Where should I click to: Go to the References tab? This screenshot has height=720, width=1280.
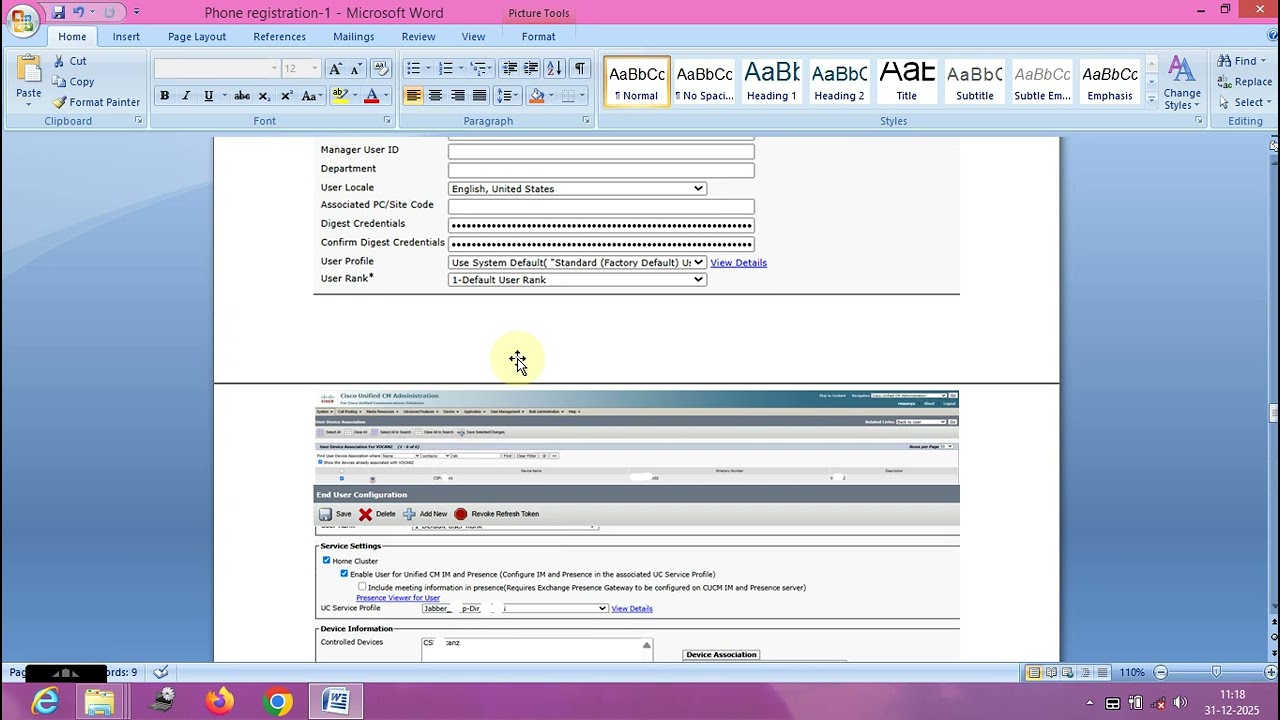(x=279, y=37)
